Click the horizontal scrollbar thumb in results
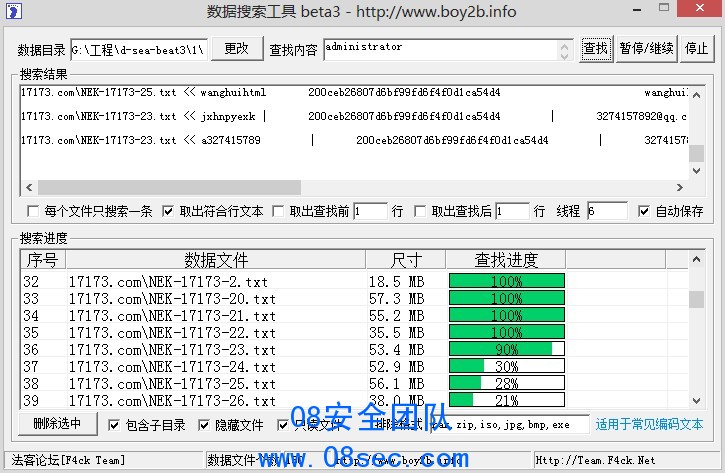Screen dimensions: 725x473 pyautogui.click(x=169, y=187)
